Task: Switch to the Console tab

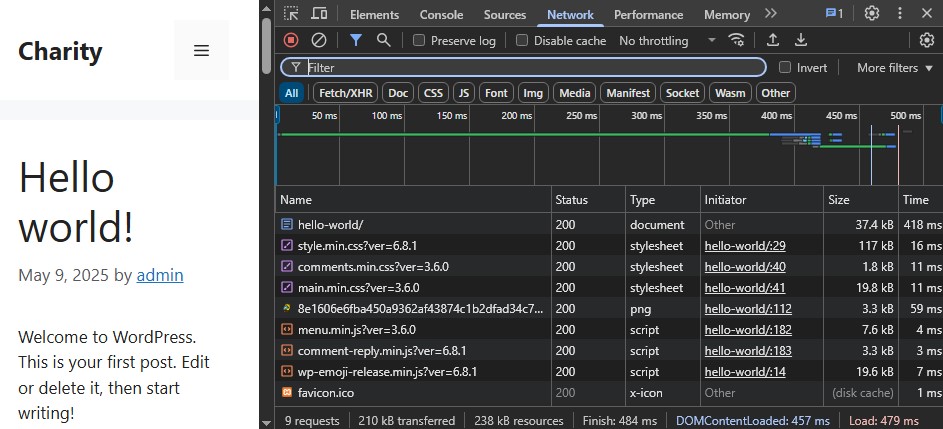Action: click(441, 15)
